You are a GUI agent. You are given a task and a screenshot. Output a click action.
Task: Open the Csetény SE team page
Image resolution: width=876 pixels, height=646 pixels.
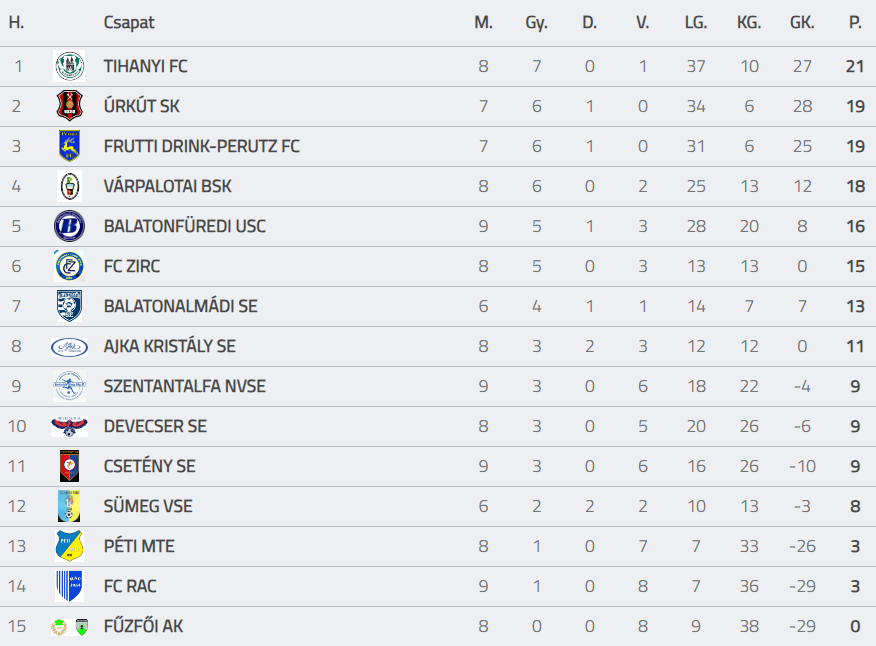coord(149,467)
